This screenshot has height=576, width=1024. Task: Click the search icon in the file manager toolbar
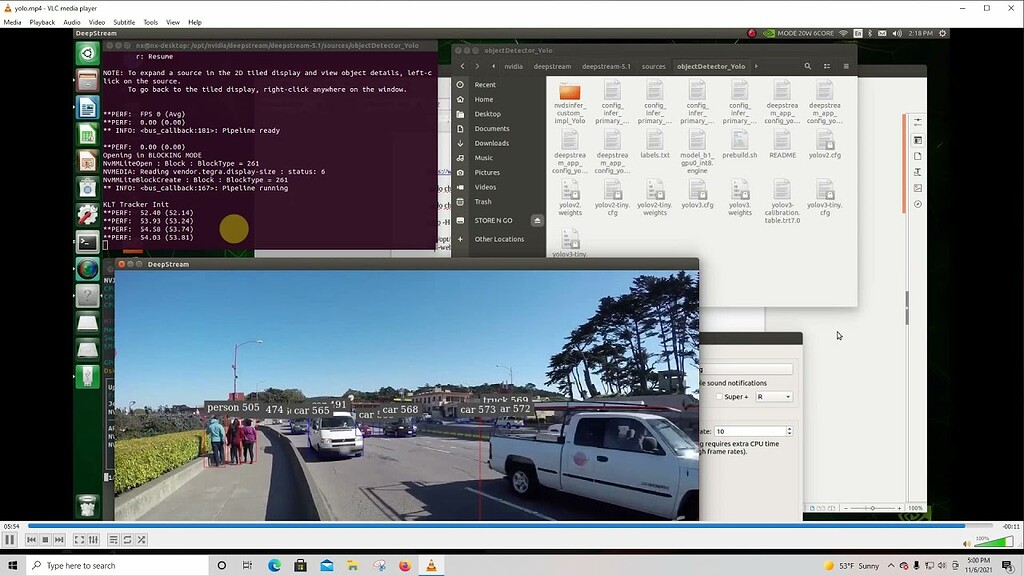click(807, 67)
